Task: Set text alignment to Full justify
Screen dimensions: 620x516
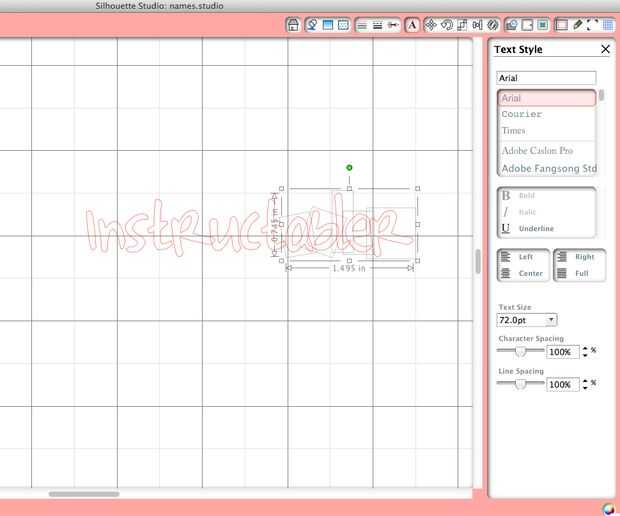Action: point(573,273)
